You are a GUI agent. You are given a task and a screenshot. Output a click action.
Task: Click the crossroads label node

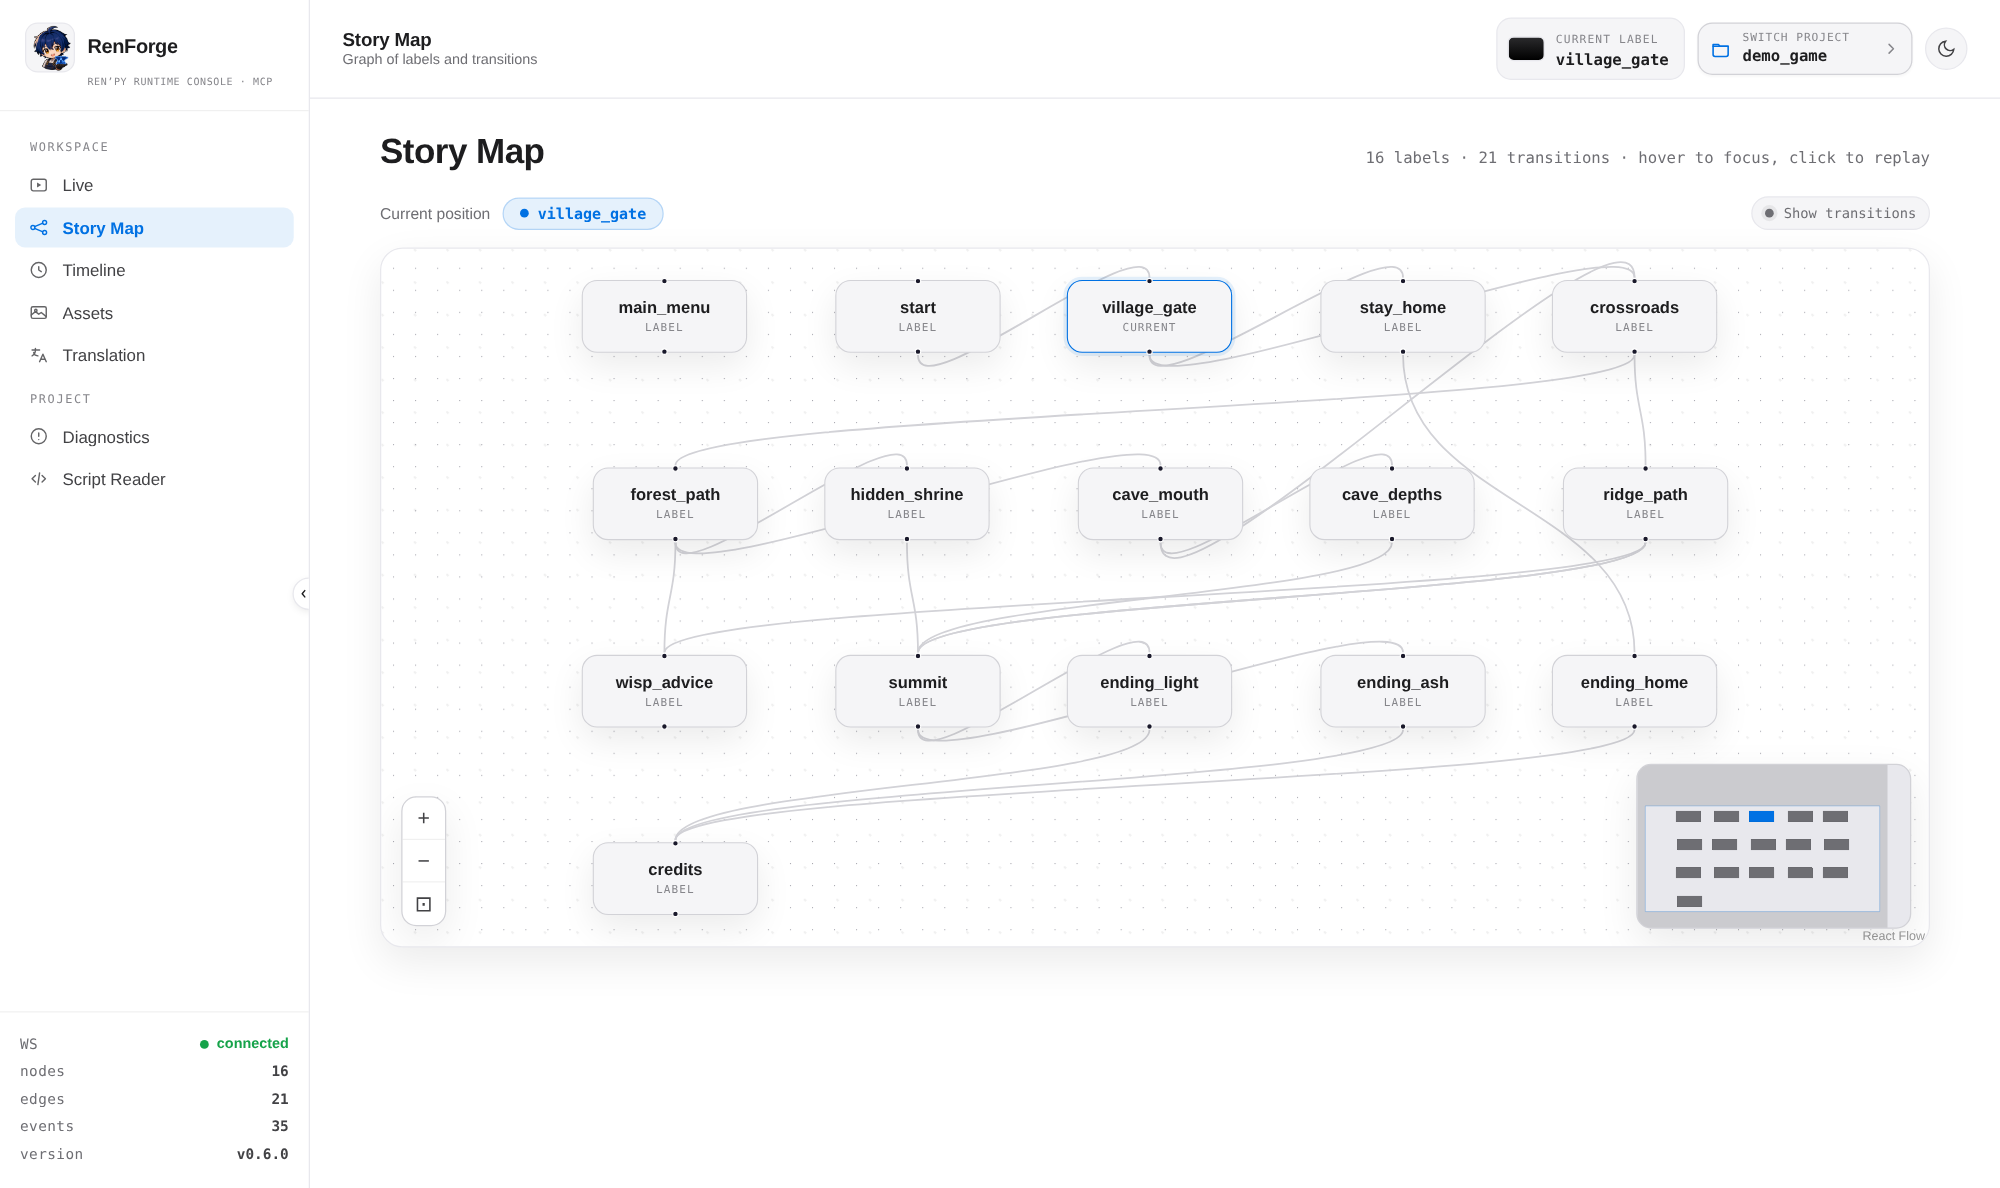point(1634,316)
